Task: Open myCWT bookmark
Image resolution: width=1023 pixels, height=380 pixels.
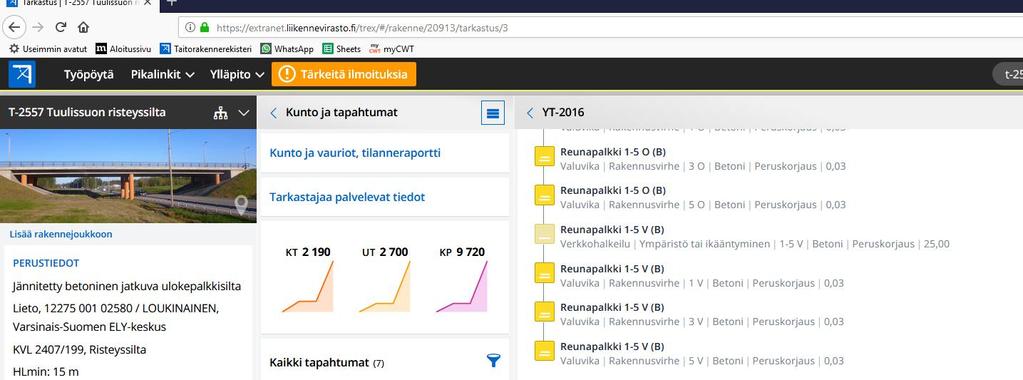Action: click(391, 49)
